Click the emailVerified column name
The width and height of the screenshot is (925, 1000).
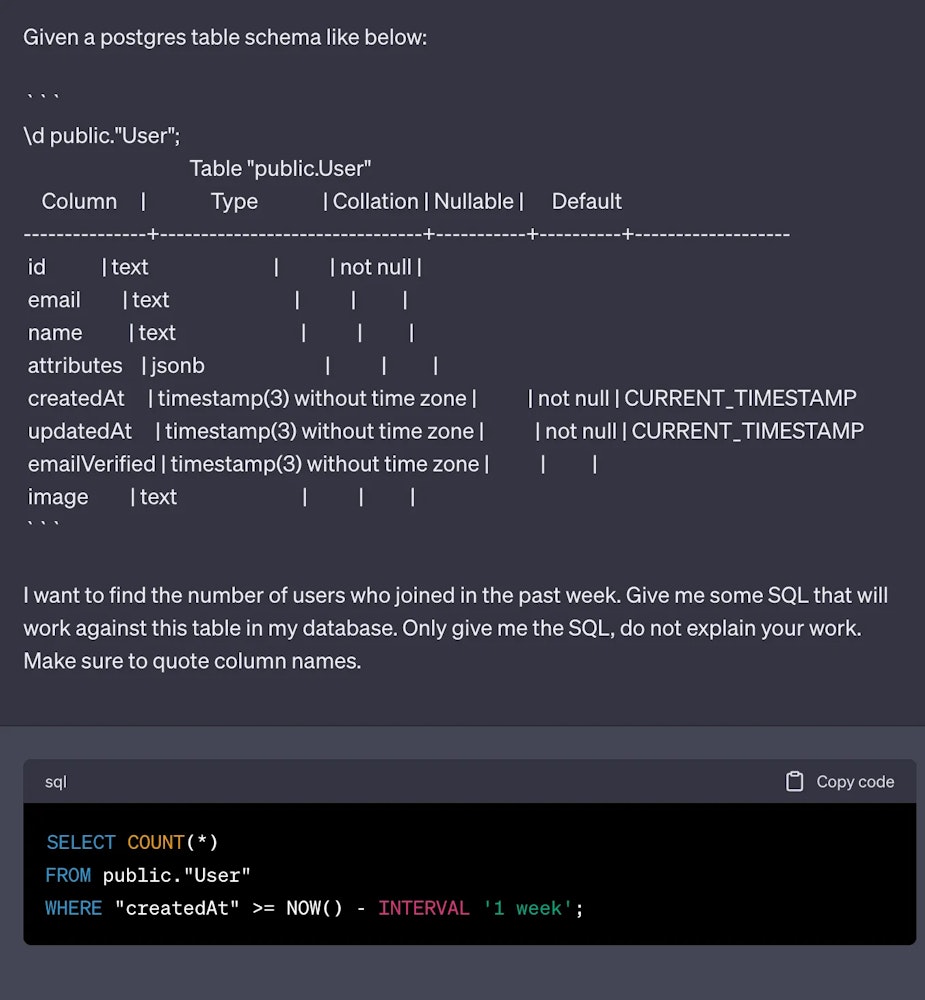coord(91,464)
